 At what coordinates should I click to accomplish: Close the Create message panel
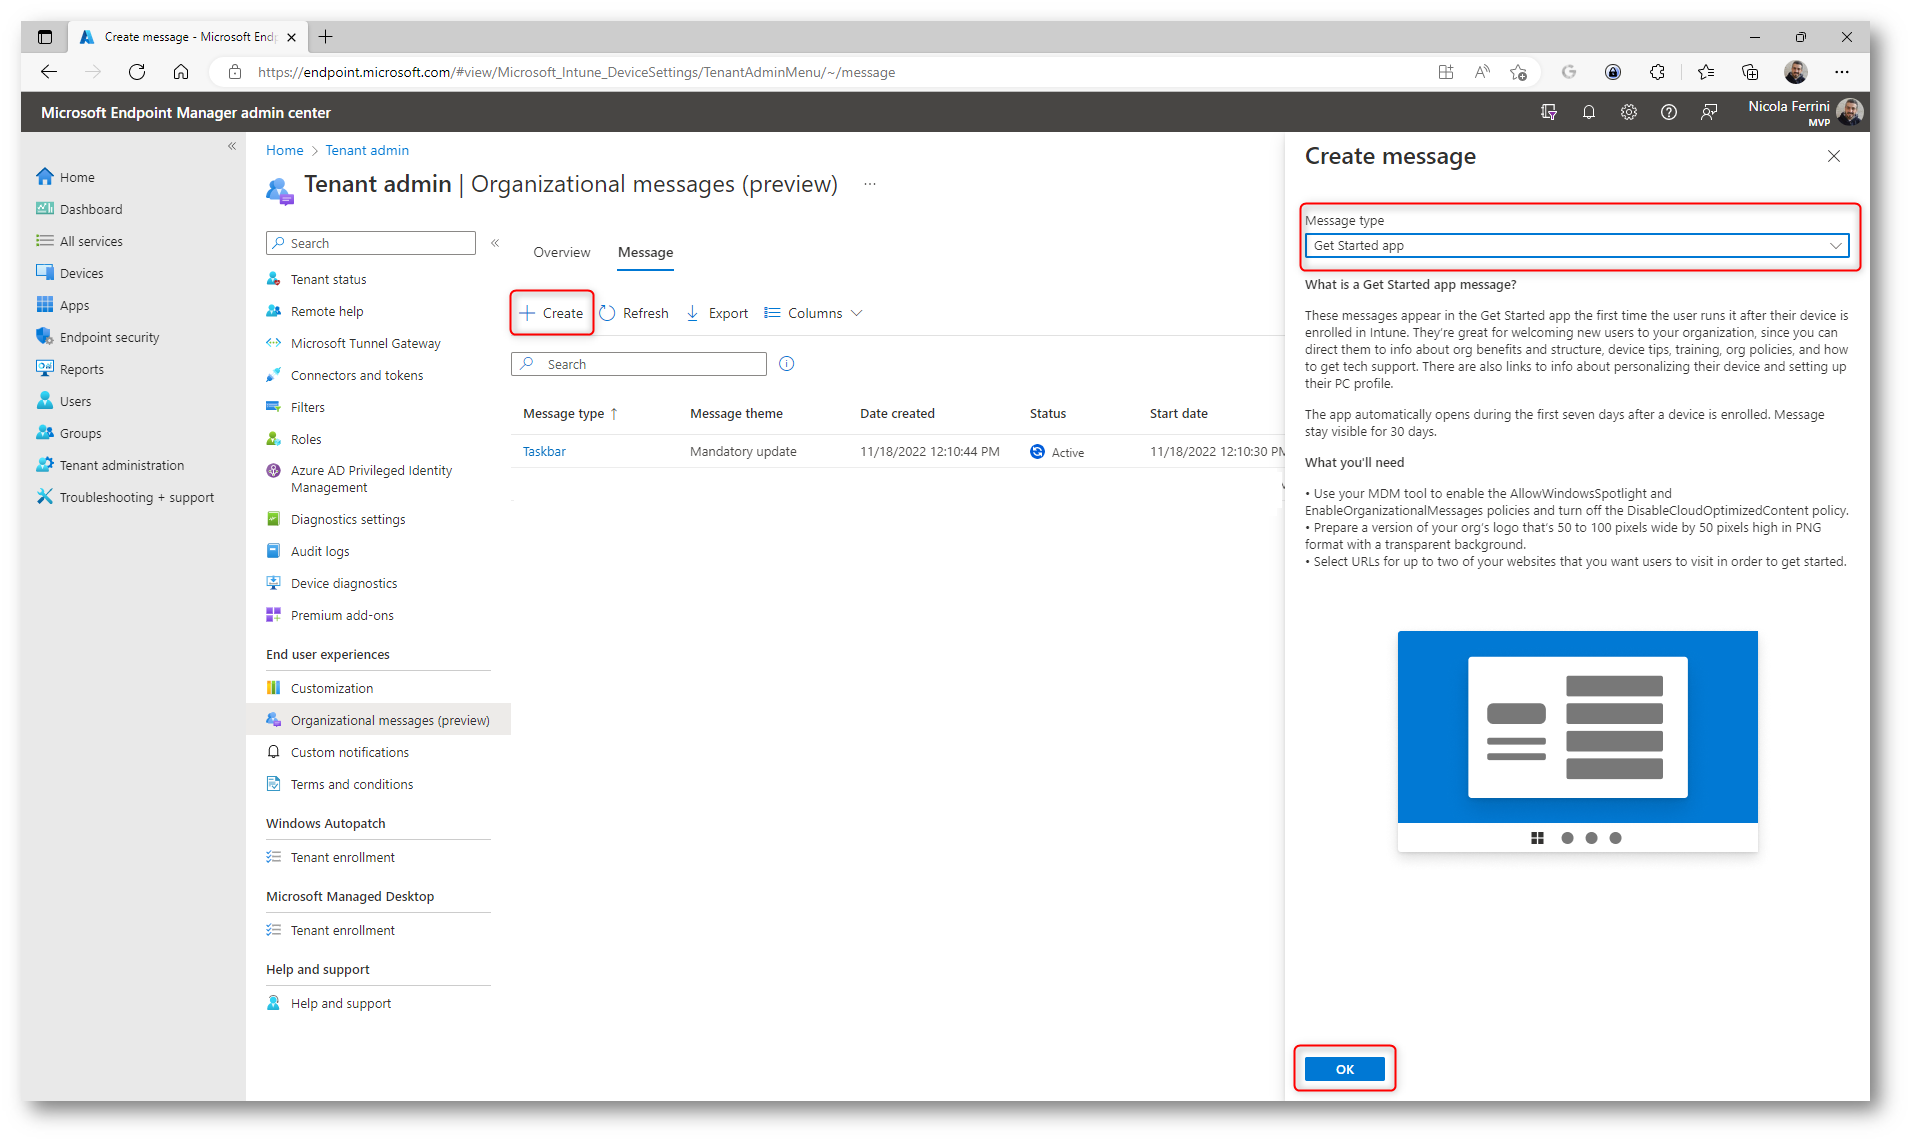tap(1833, 156)
